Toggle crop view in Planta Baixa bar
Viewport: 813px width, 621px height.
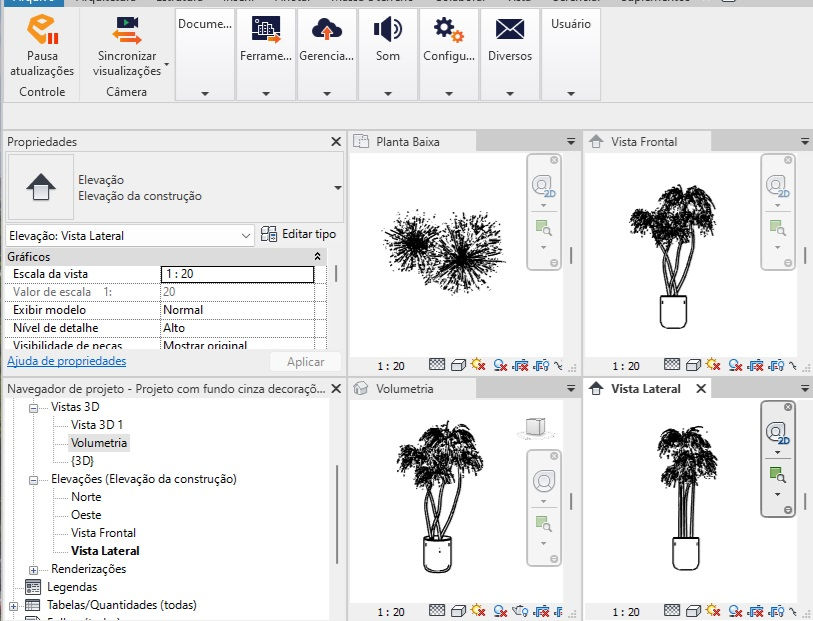(x=520, y=365)
